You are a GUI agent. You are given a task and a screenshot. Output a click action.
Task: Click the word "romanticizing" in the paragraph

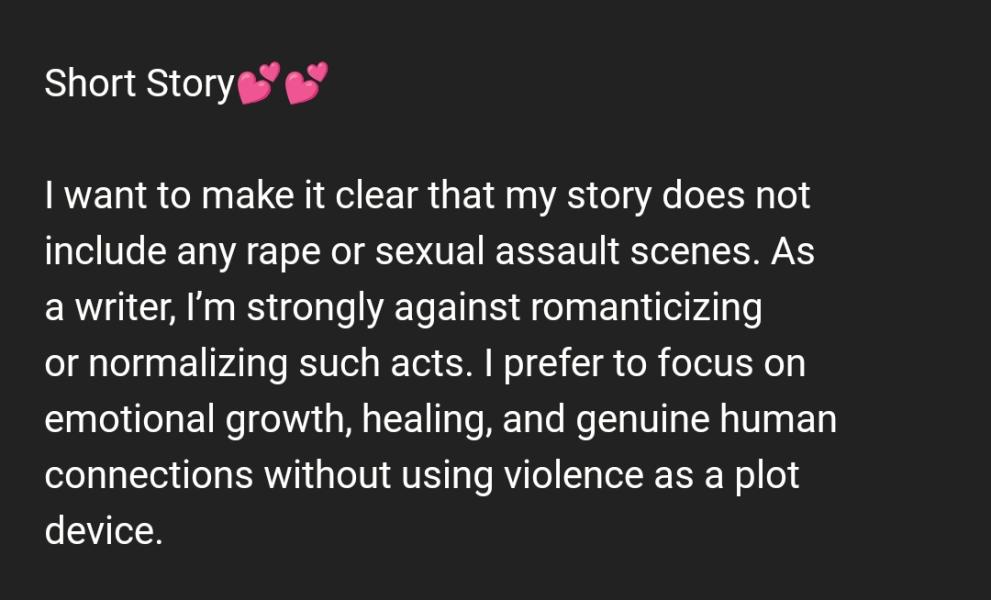pyautogui.click(x=645, y=308)
